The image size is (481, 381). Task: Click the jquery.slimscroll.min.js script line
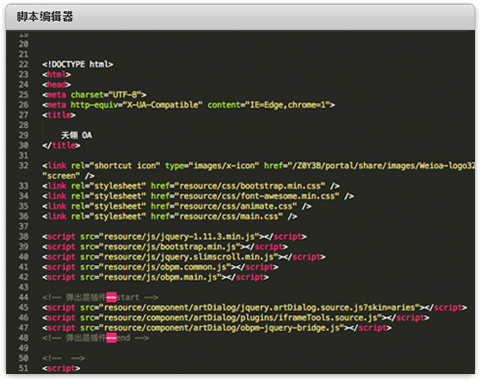[184, 257]
